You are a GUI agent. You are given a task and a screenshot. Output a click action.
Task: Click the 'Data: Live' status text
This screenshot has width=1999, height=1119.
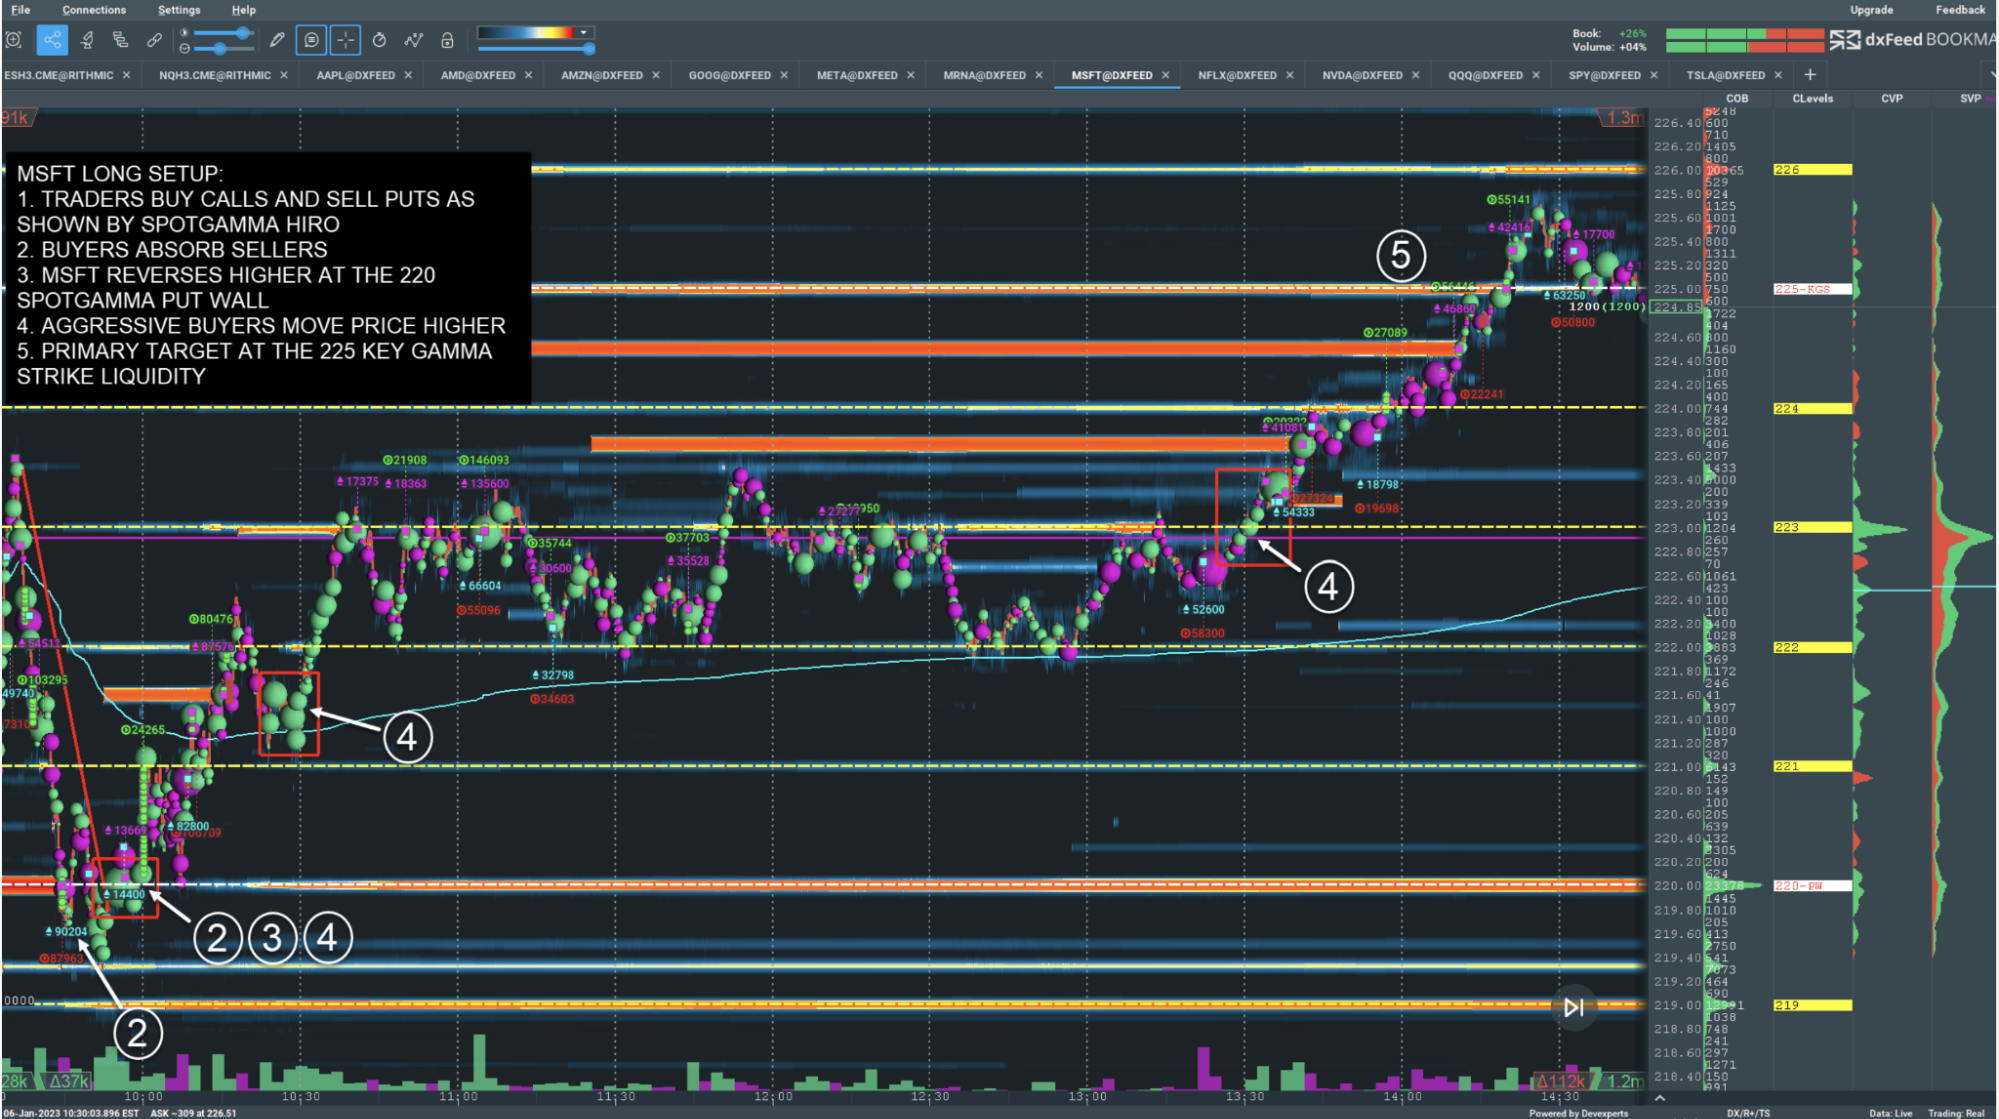(x=1890, y=1113)
